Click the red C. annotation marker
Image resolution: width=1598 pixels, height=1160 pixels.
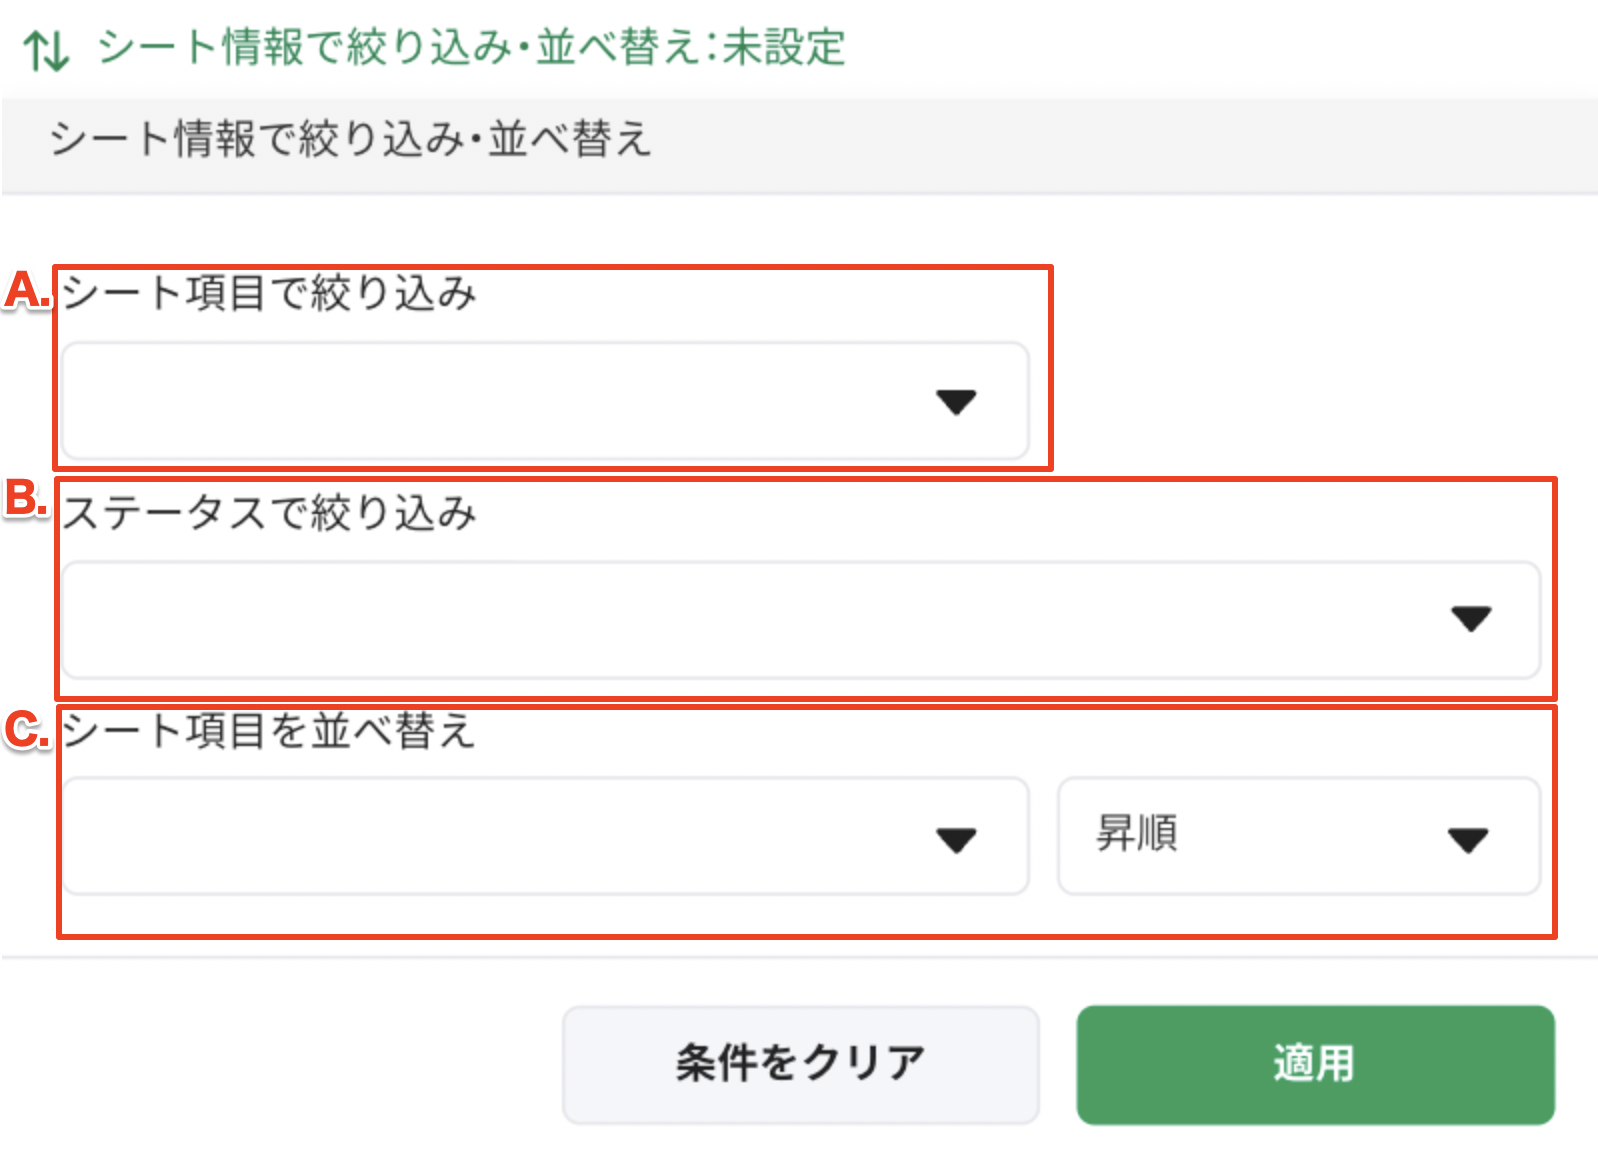point(27,730)
